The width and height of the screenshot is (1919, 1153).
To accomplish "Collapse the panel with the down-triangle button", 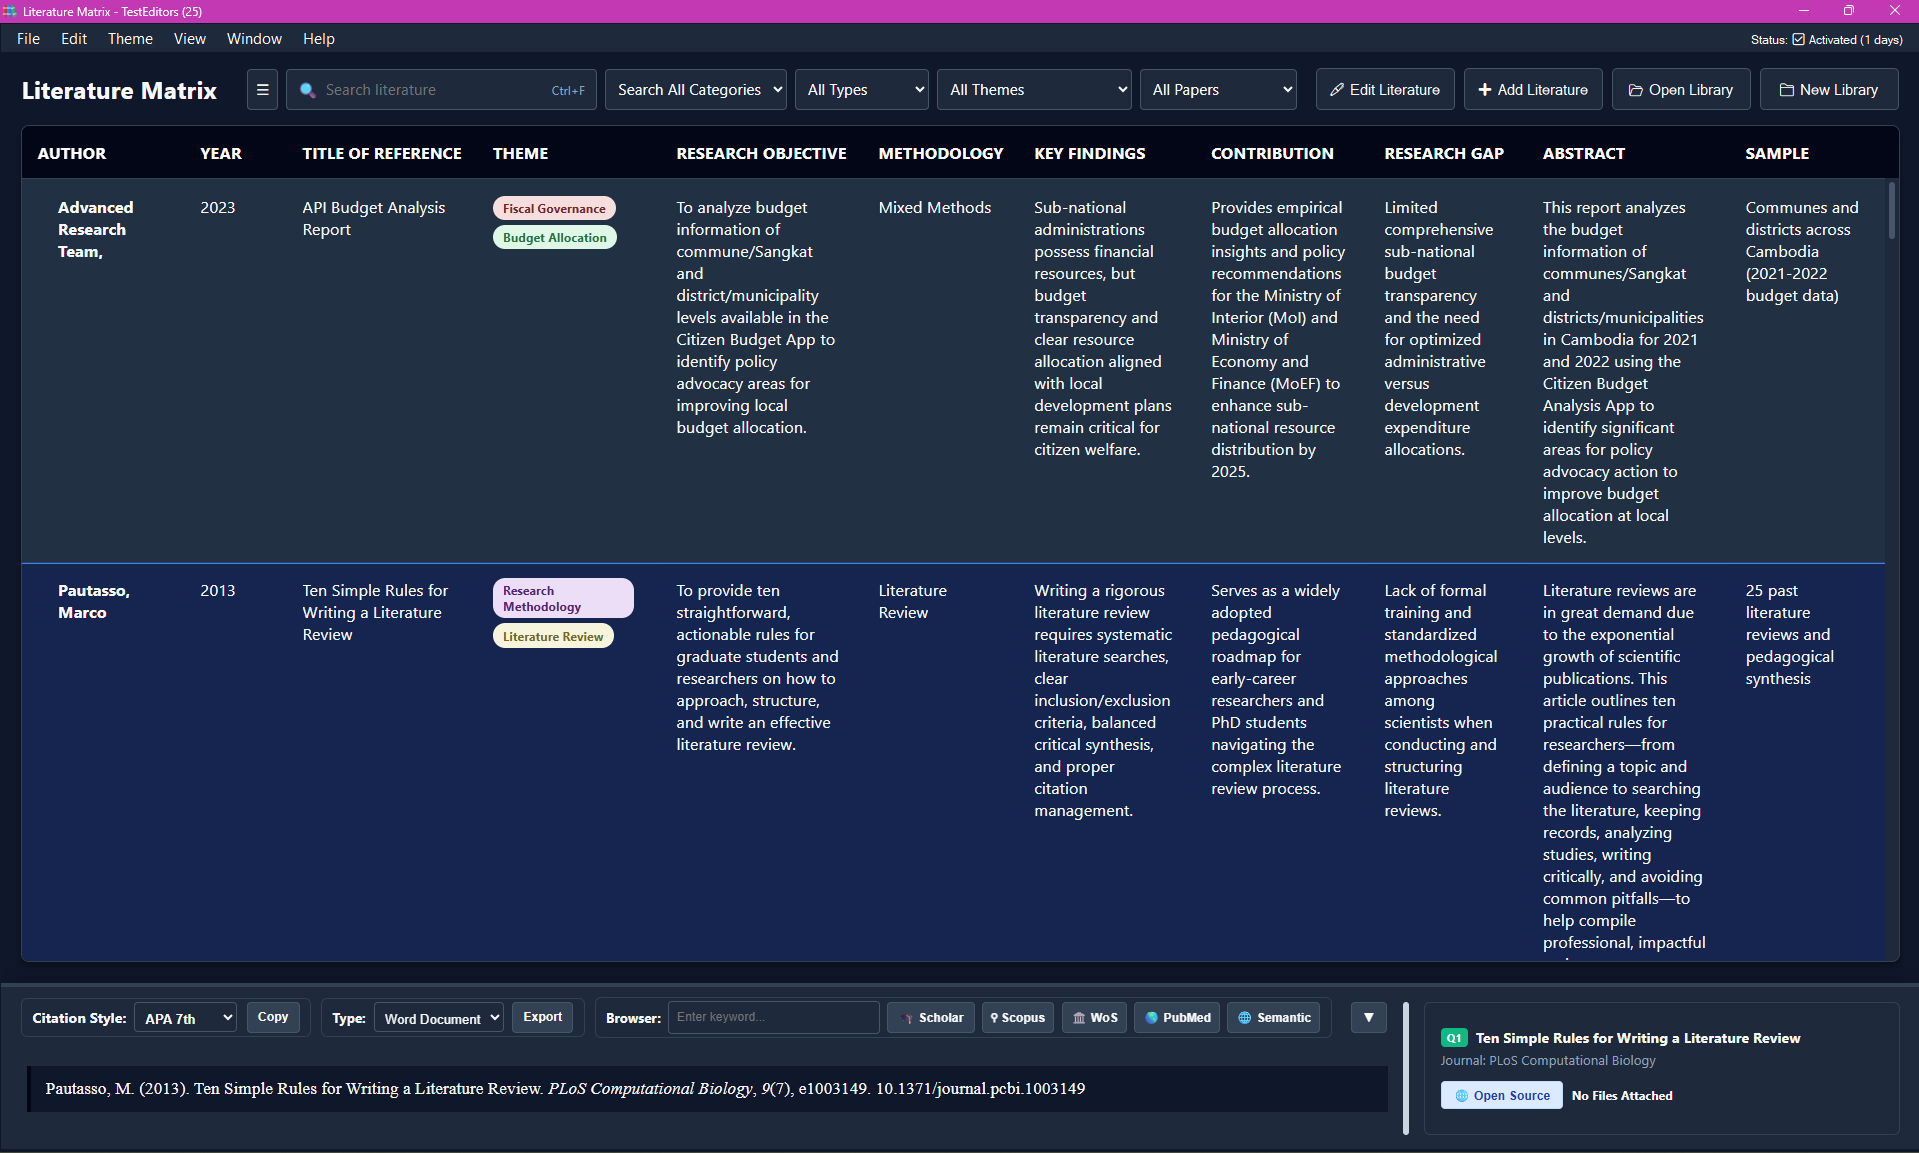I will click(x=1368, y=1018).
